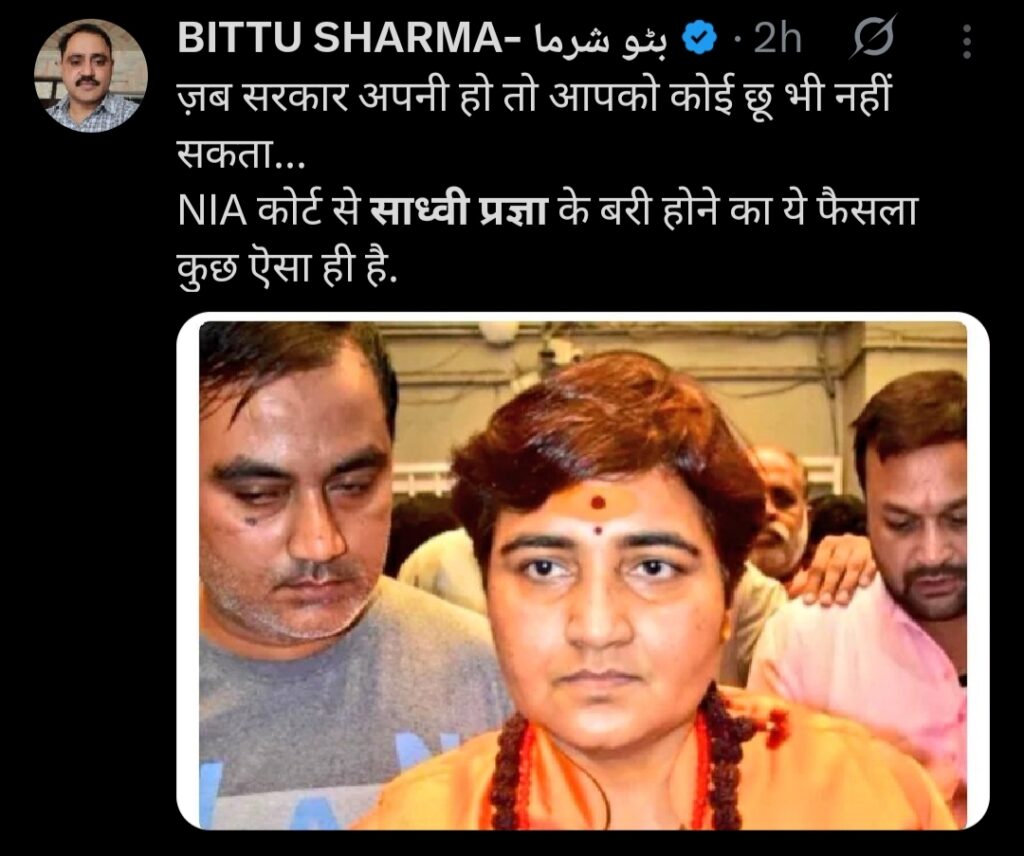Screen dimensions: 1024x856
Task: Open the Grok explain-post icon
Action: pyautogui.click(x=872, y=38)
